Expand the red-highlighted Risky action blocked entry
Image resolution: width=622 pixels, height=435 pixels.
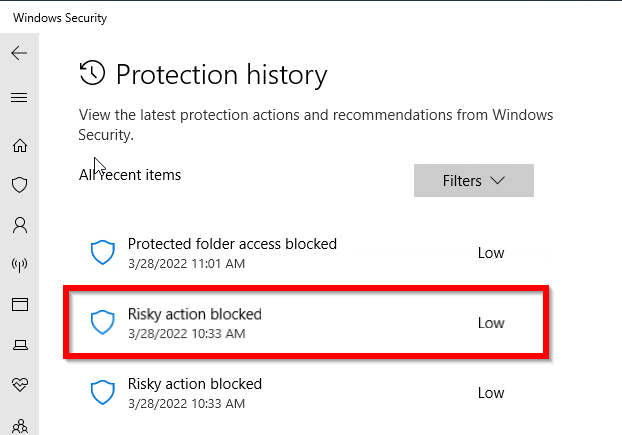point(306,322)
